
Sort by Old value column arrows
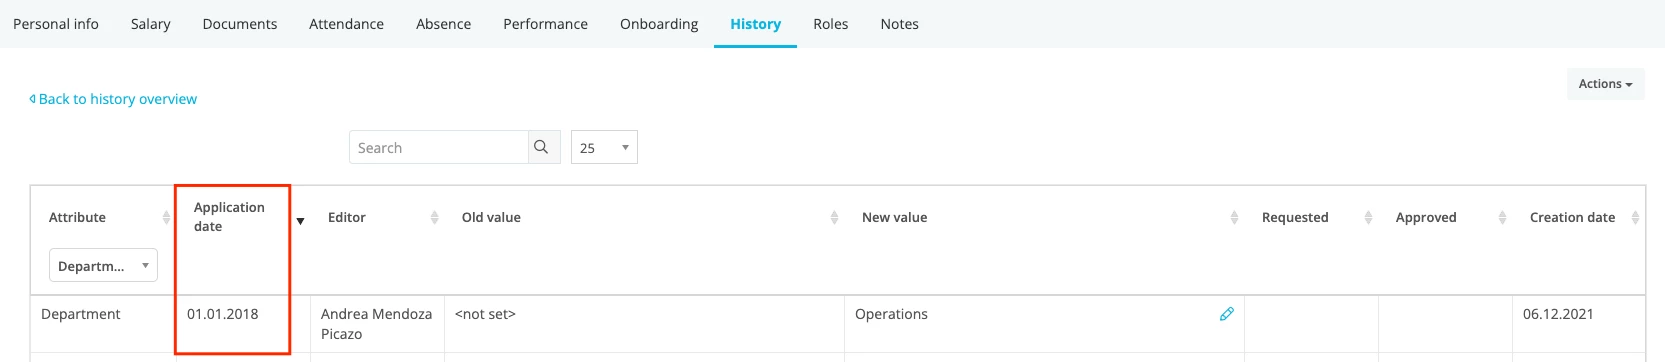pos(834,217)
